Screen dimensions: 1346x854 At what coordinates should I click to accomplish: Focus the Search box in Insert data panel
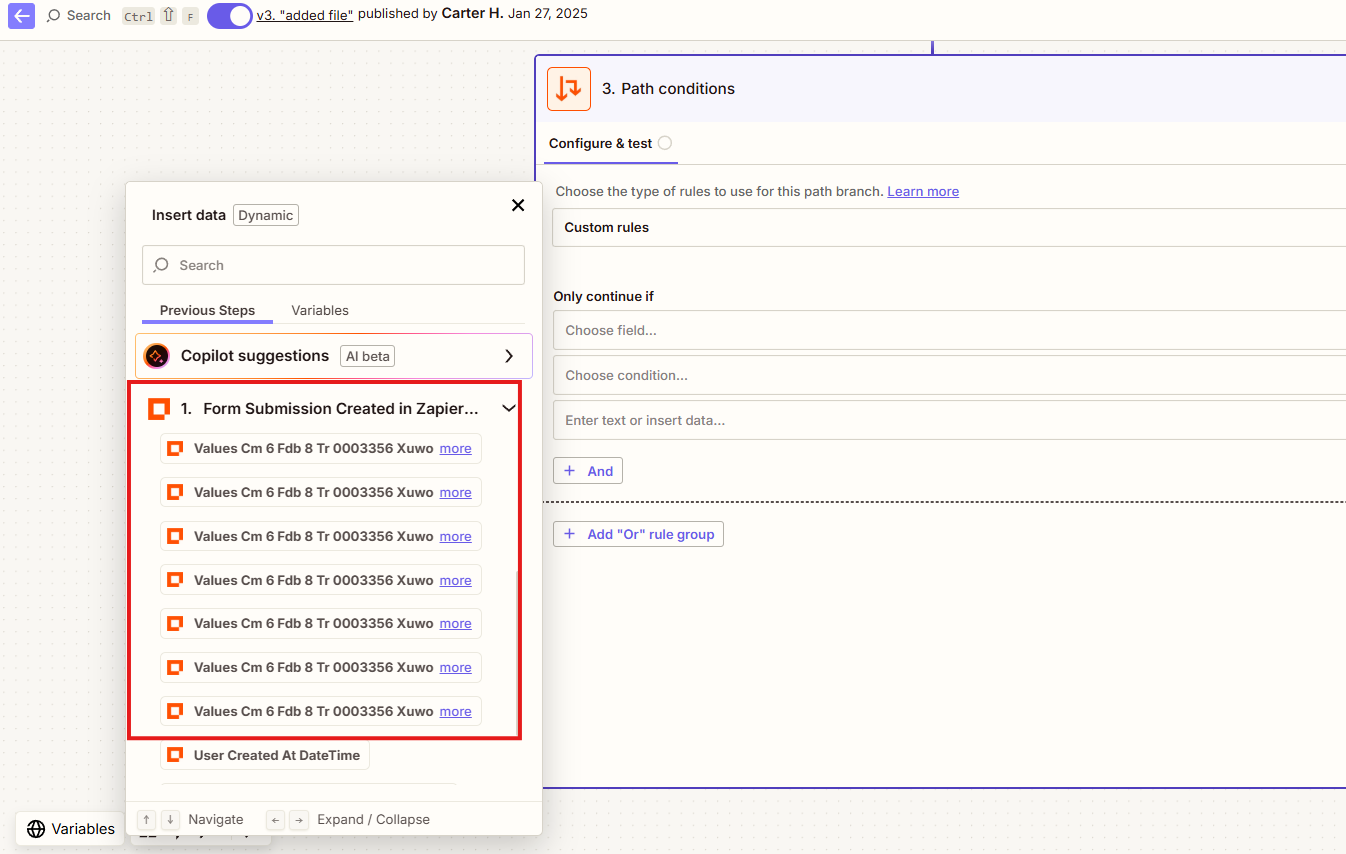333,265
